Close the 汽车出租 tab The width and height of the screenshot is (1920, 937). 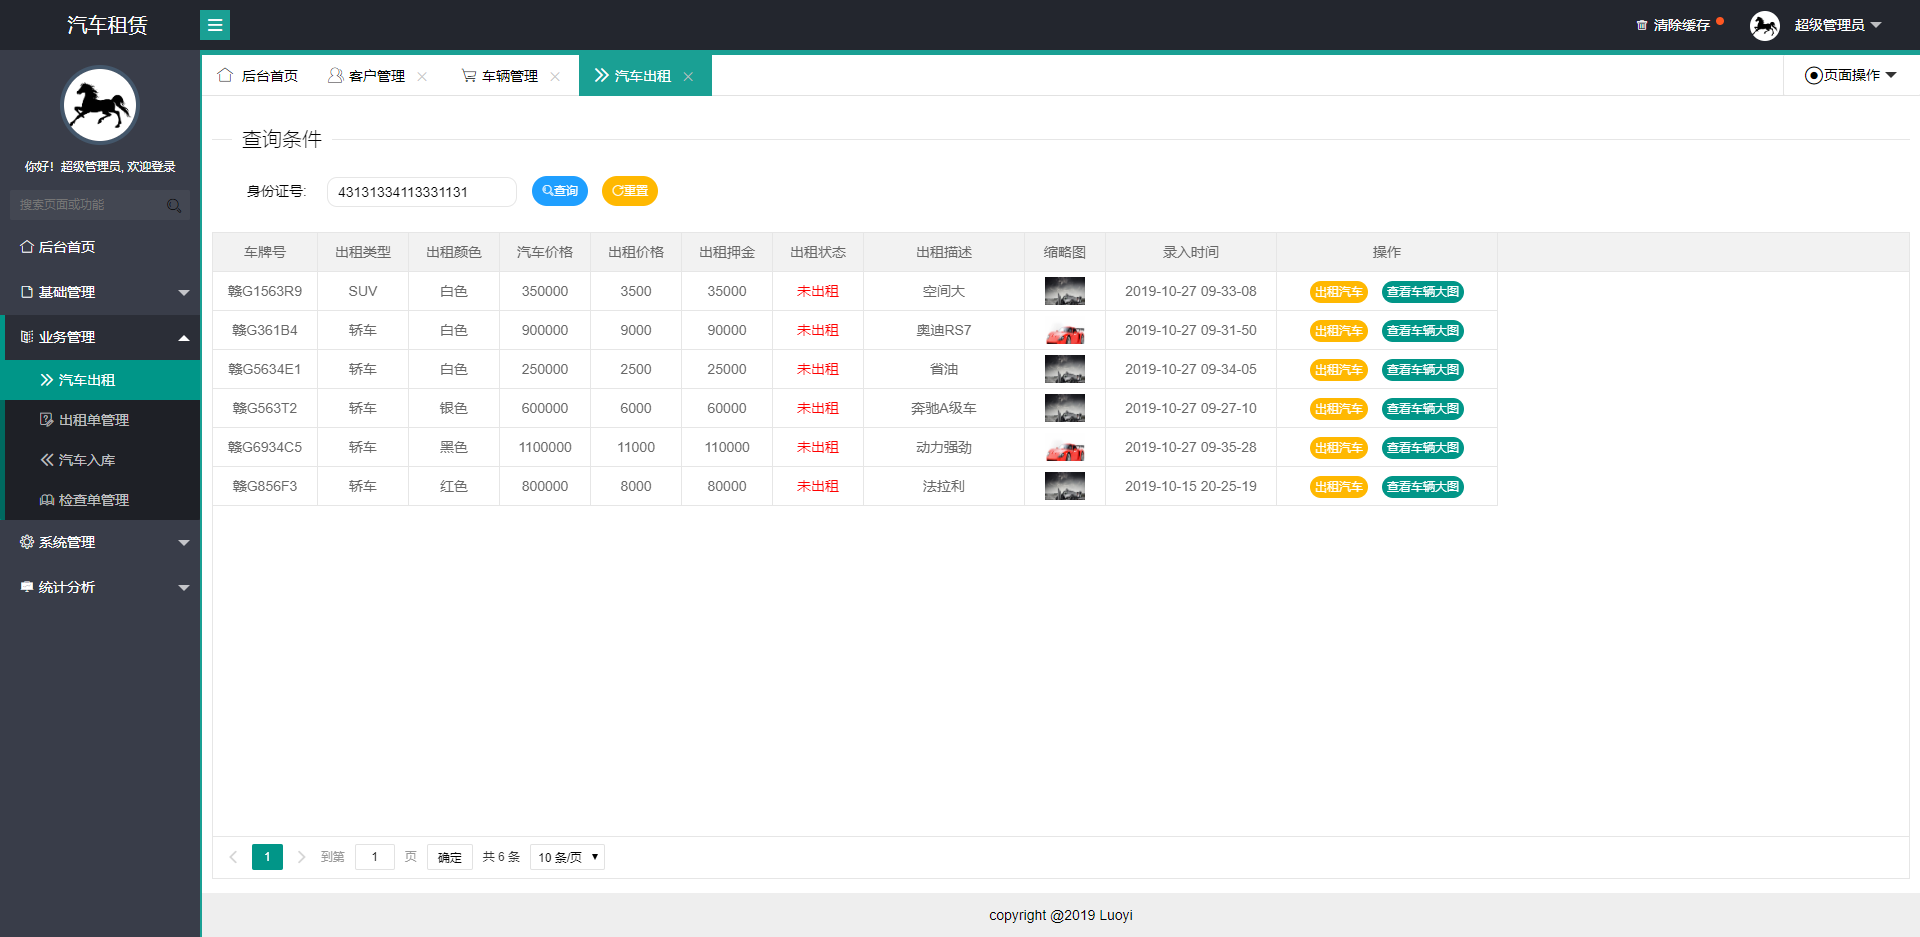pyautogui.click(x=688, y=76)
